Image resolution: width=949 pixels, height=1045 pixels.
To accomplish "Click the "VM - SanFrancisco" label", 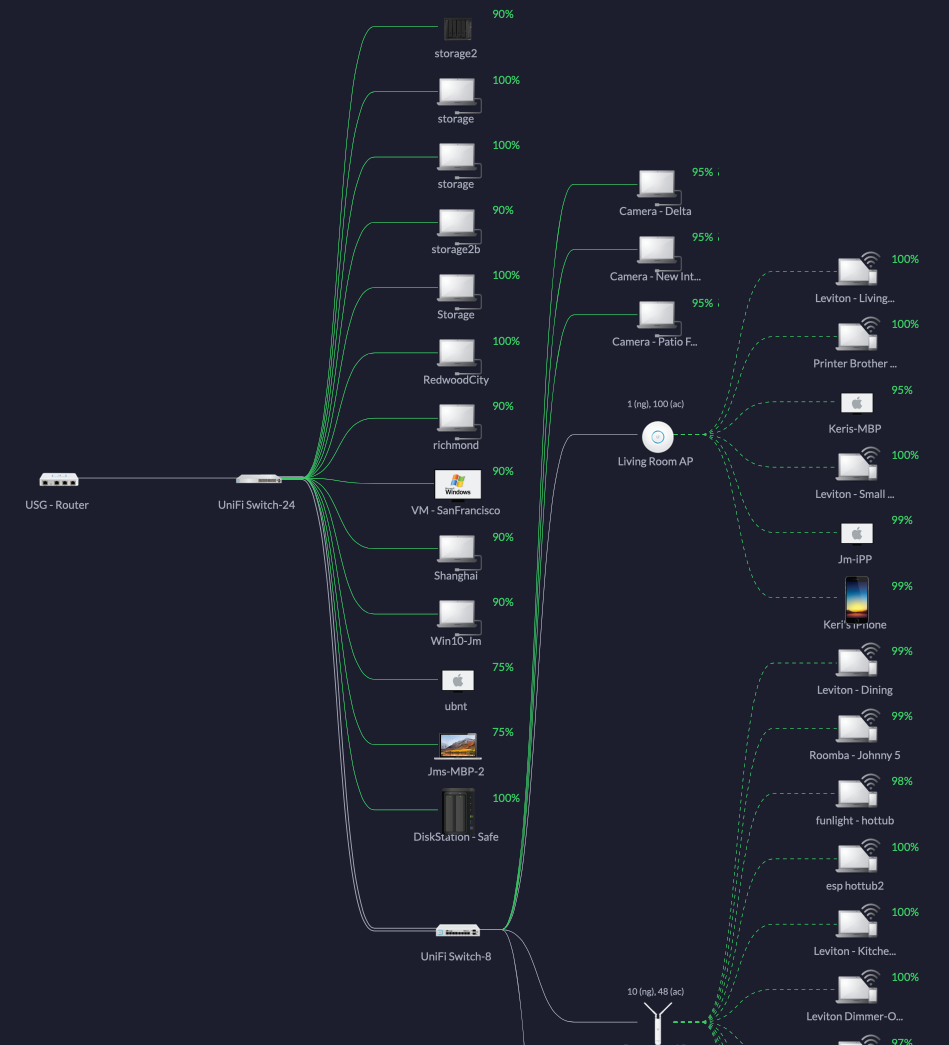I will point(456,511).
